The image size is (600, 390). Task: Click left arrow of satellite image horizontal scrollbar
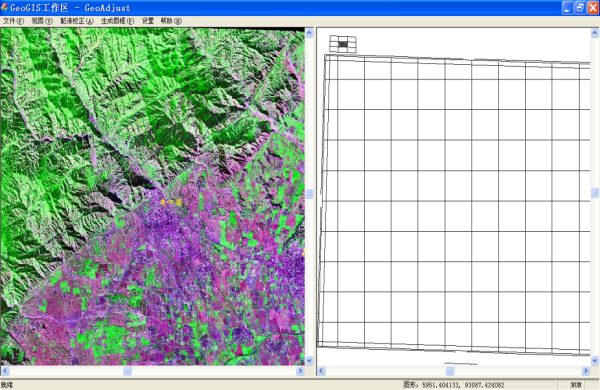coord(5,370)
